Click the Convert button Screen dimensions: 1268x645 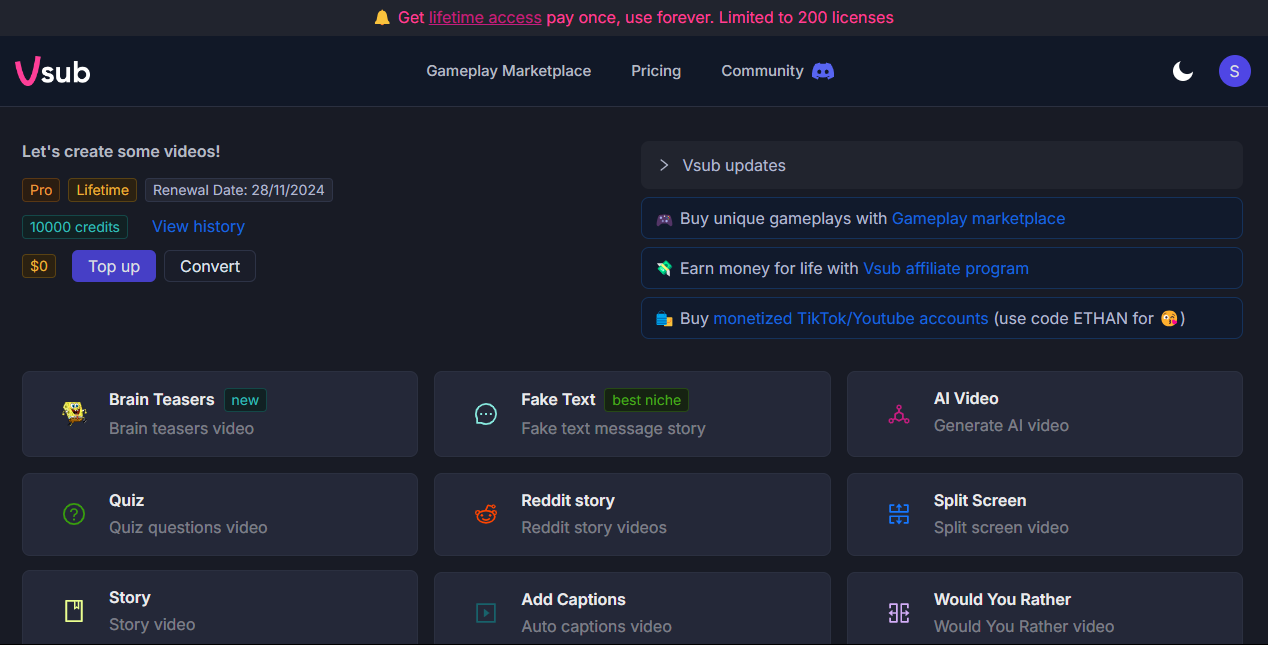point(210,266)
